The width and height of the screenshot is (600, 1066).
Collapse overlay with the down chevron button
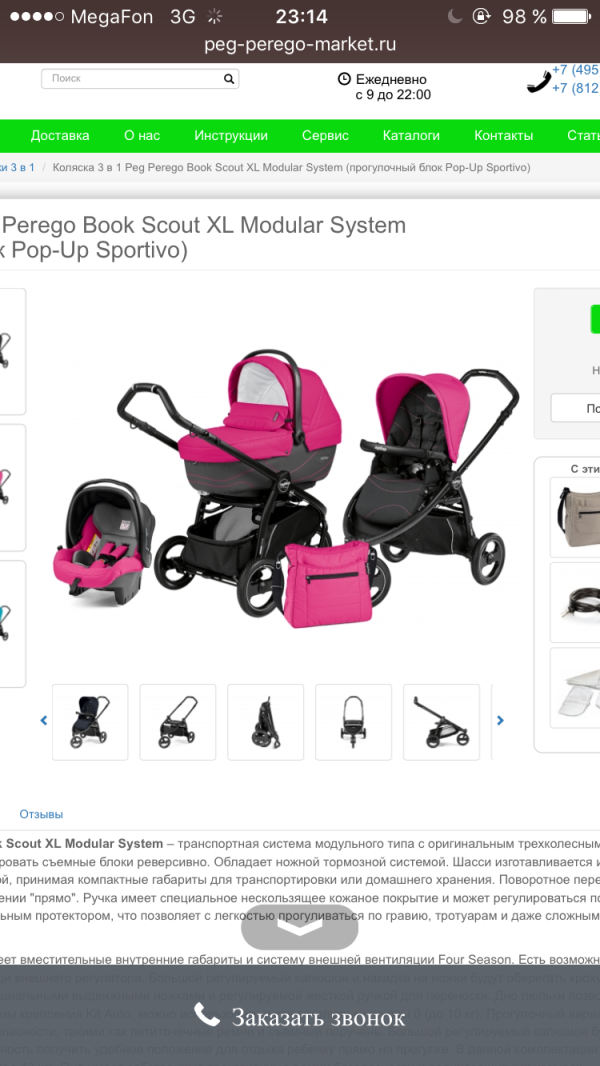coord(300,927)
